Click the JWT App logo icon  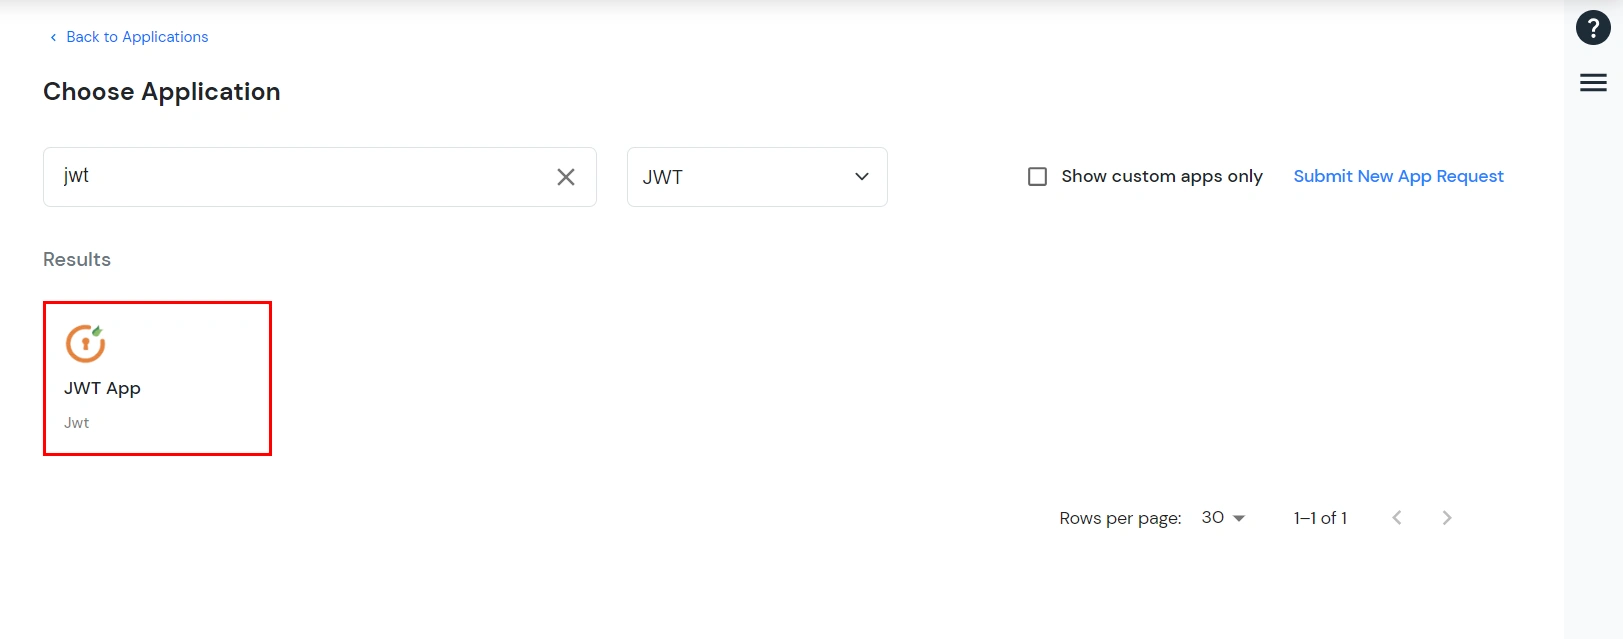86,343
